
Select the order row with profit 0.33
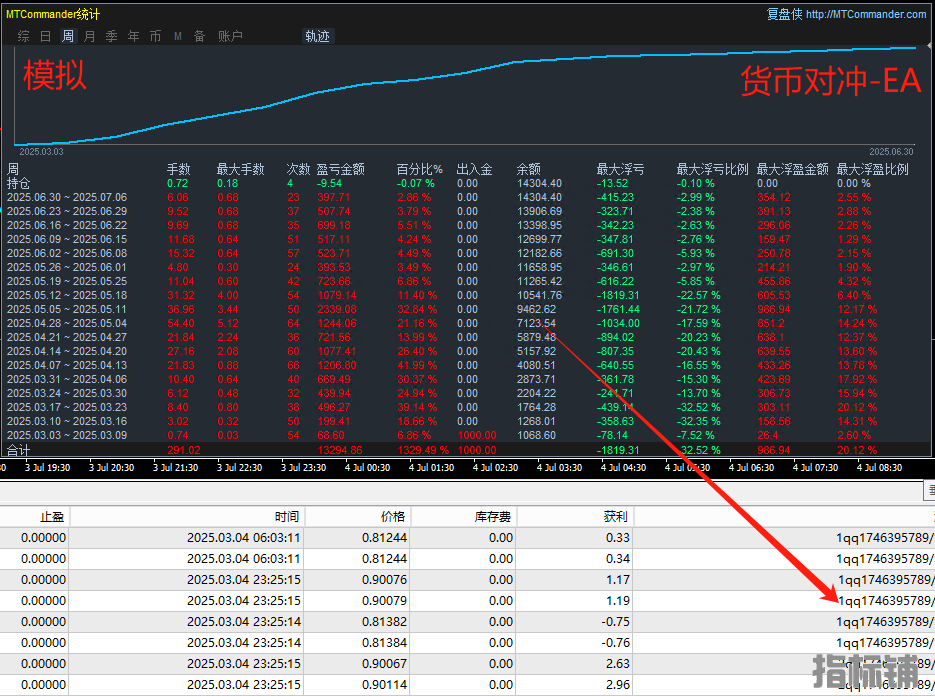point(468,538)
